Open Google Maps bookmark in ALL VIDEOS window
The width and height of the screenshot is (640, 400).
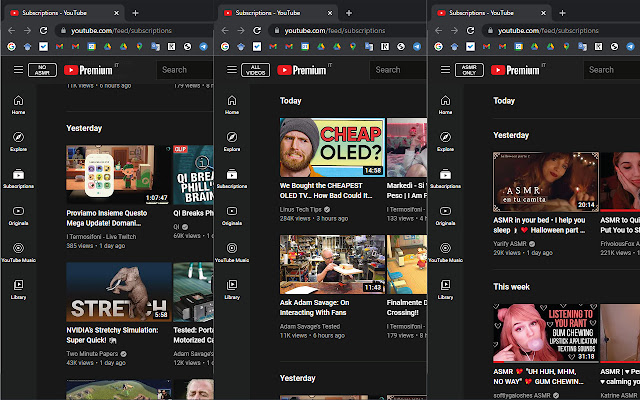(353, 47)
